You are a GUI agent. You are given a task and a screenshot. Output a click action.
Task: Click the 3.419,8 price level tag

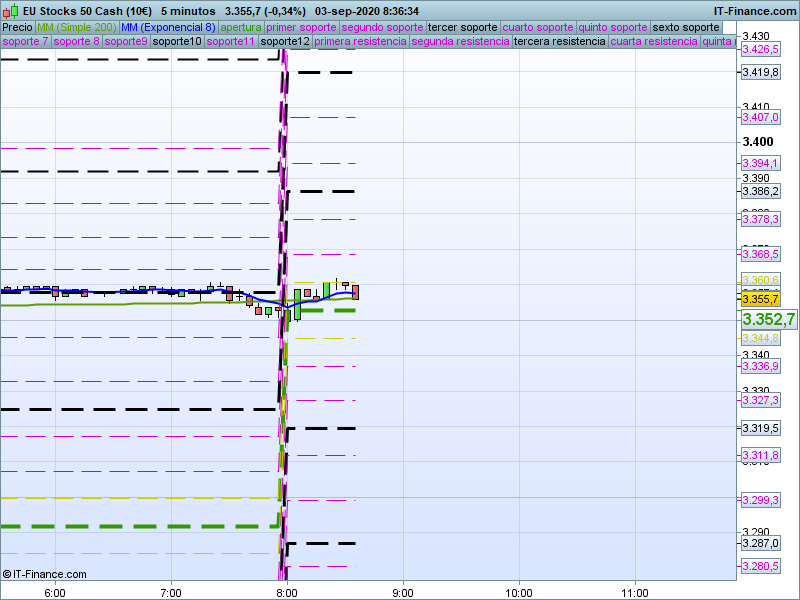pos(760,72)
